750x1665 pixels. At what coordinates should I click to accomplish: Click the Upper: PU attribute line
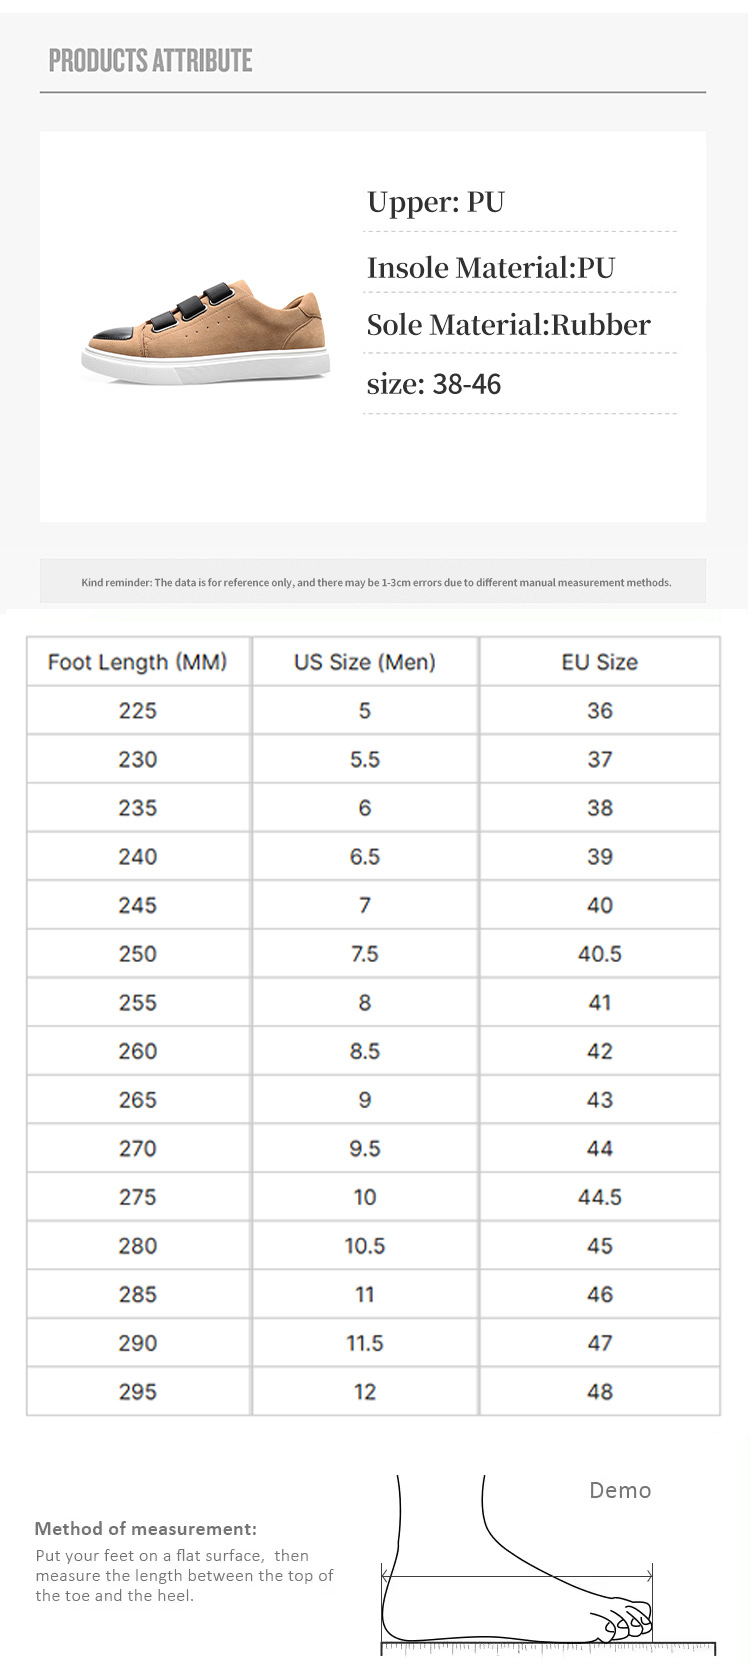click(436, 202)
